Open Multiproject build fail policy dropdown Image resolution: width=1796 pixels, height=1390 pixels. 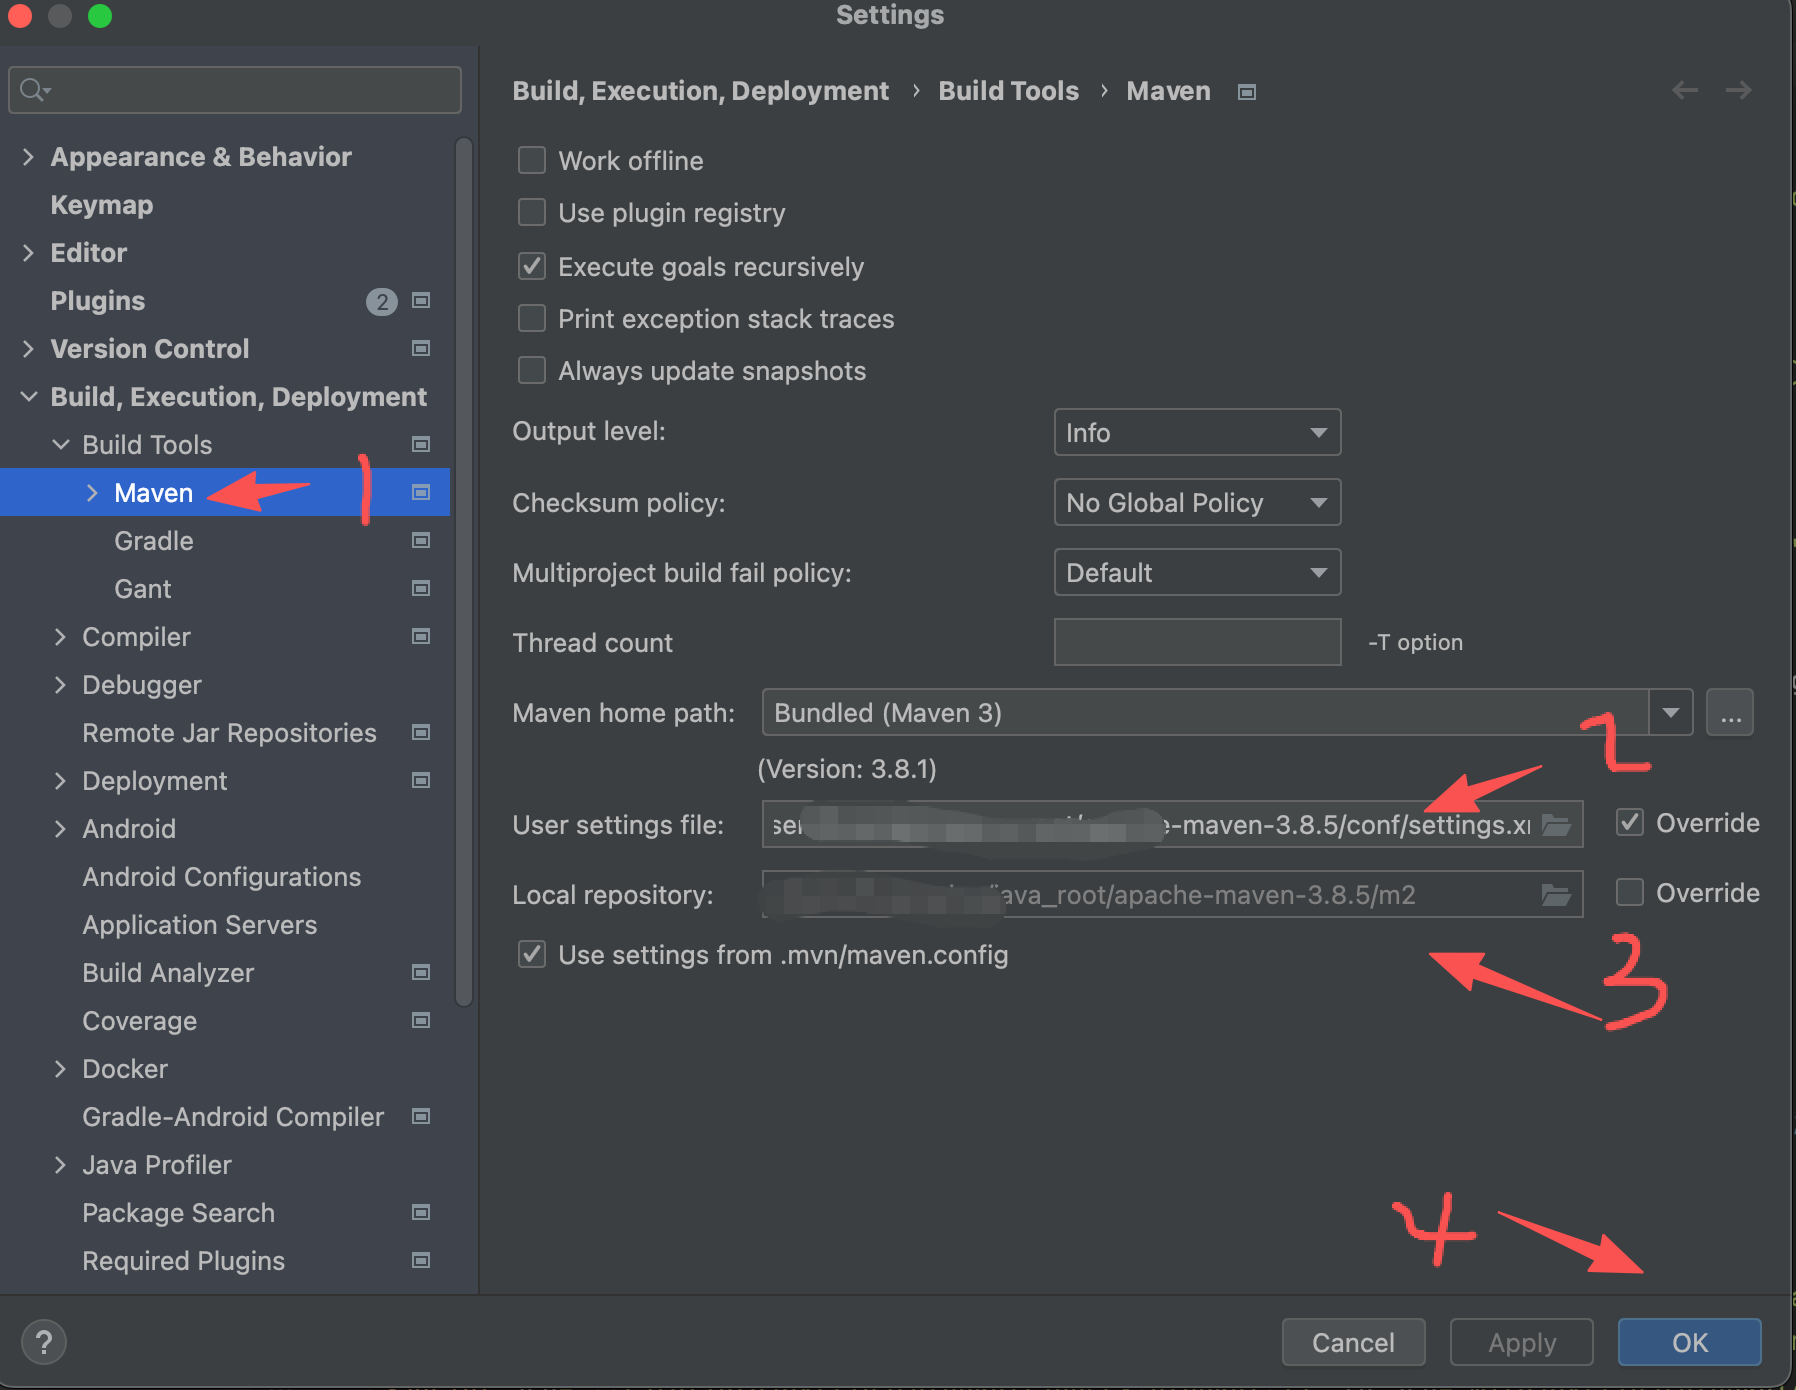(x=1197, y=572)
